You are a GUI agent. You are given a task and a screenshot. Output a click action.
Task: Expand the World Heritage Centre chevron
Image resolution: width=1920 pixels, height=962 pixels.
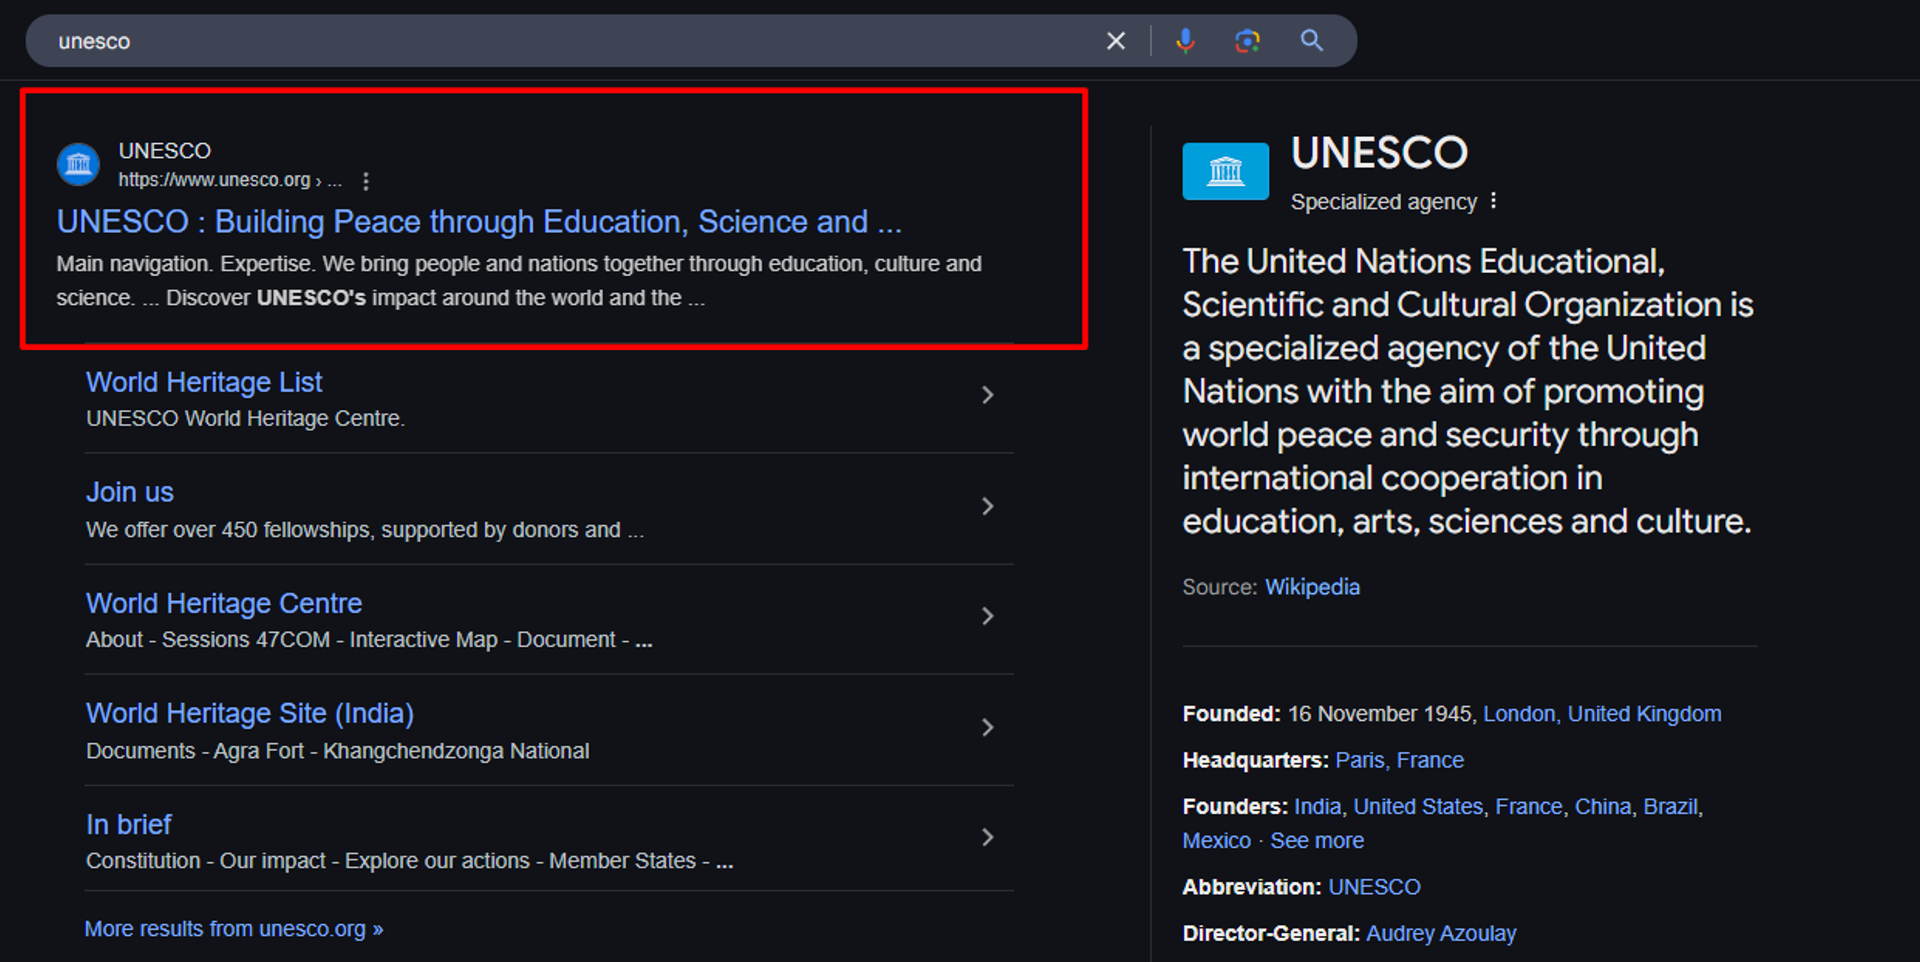(988, 616)
